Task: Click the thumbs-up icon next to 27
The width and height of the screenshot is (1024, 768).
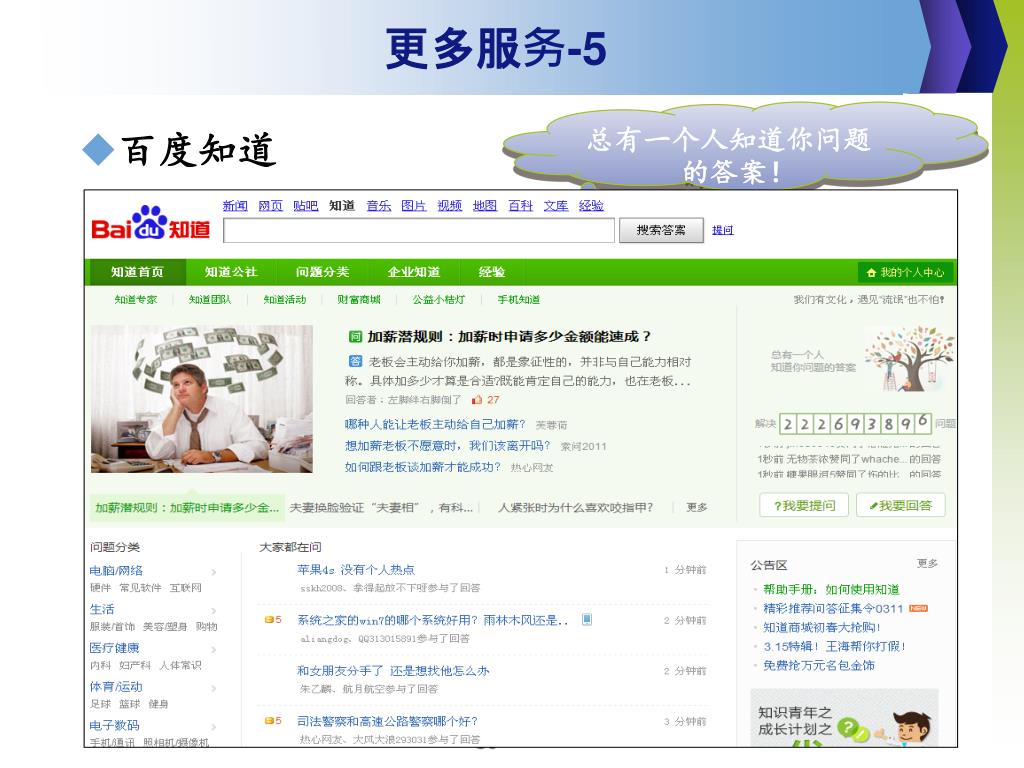Action: click(477, 400)
